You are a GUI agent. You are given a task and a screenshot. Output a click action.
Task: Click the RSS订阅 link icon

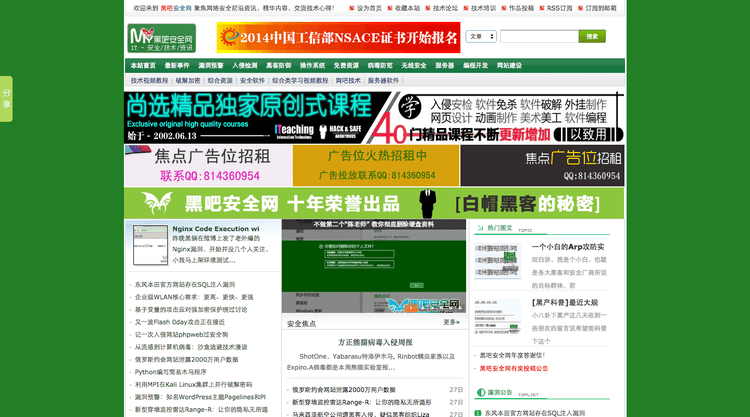click(543, 8)
